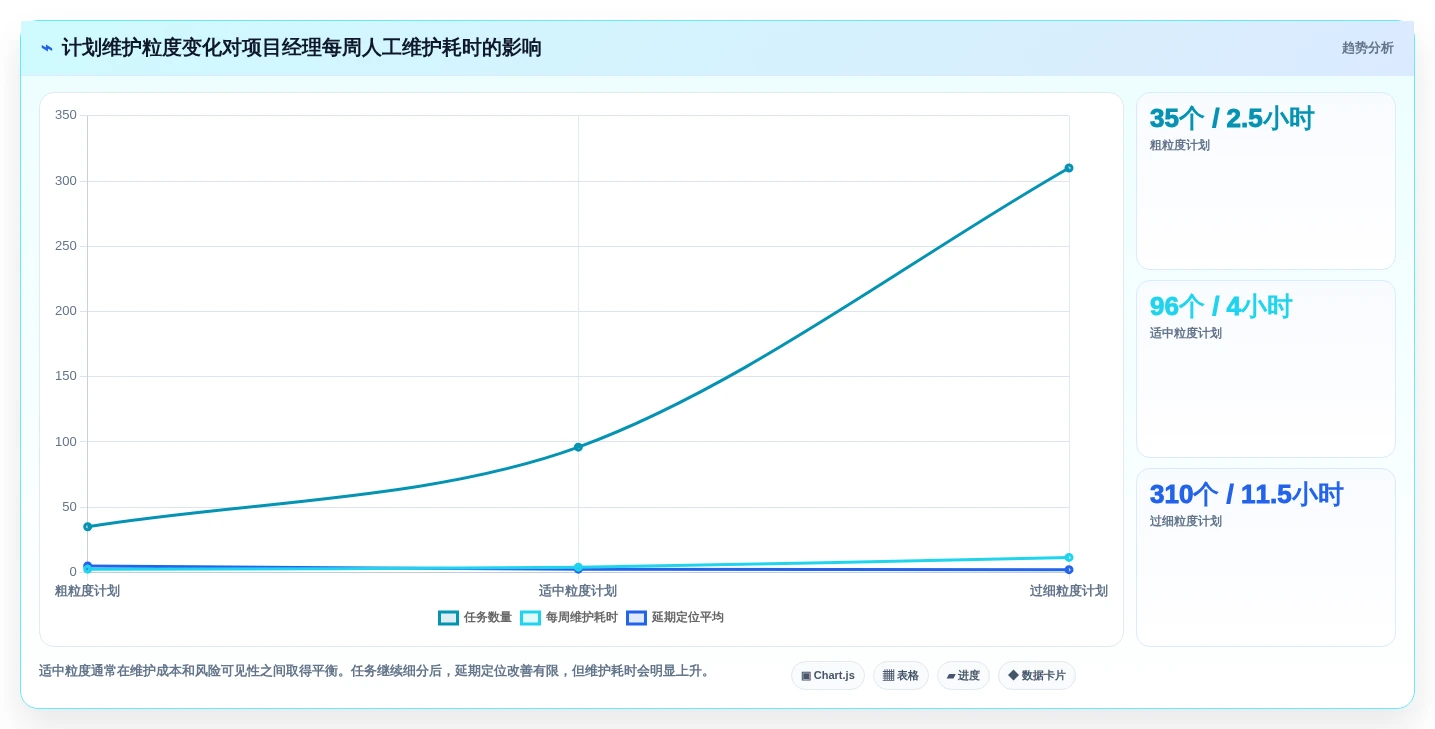Click the 150 y-axis tick label
Screen dimensions: 1435x729
coord(66,376)
